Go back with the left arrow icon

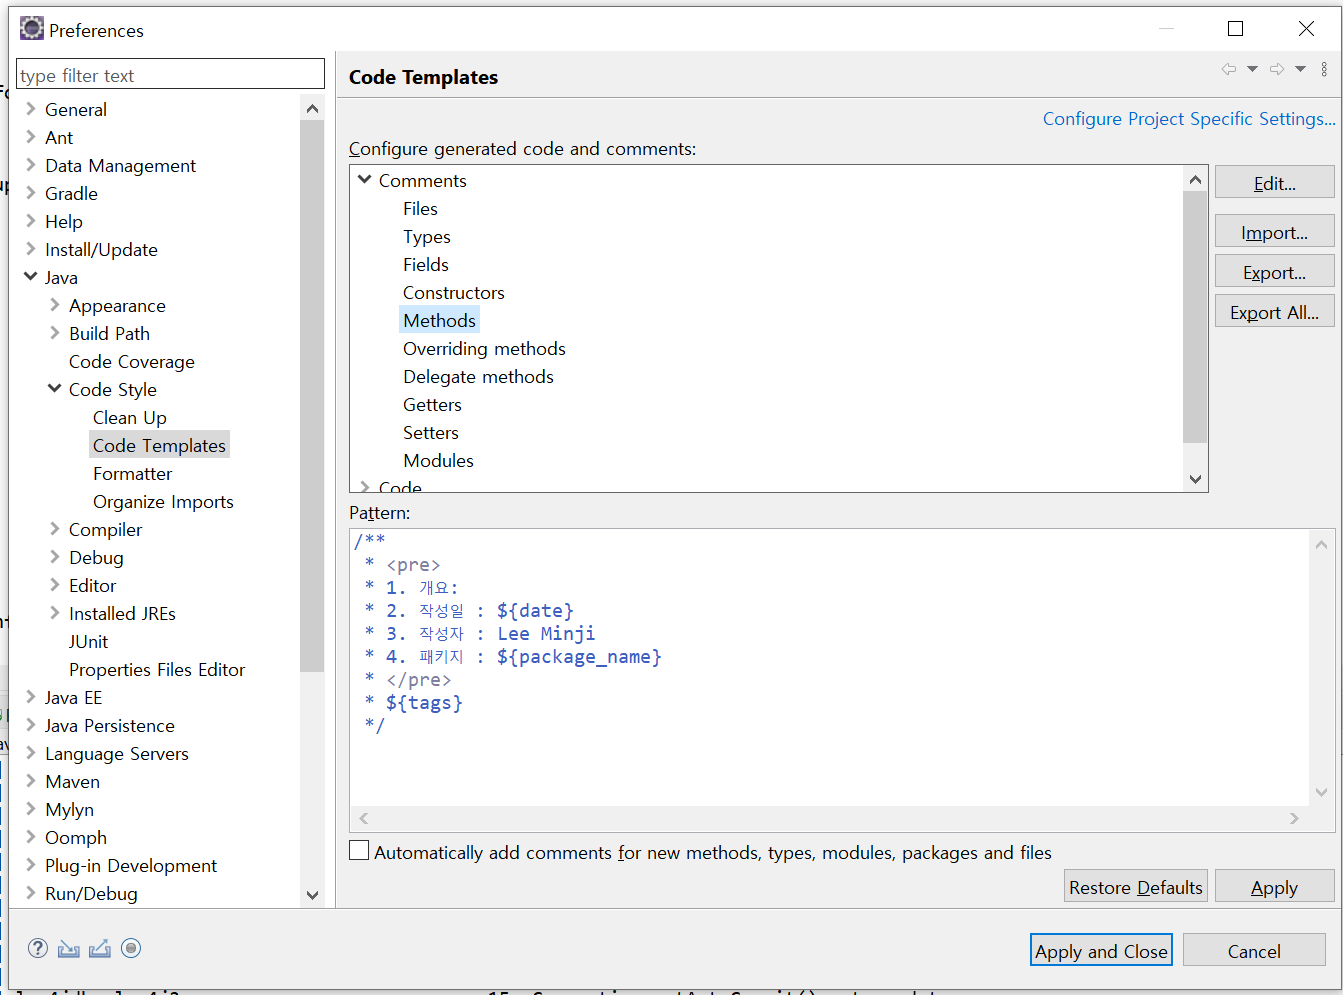tap(1229, 69)
